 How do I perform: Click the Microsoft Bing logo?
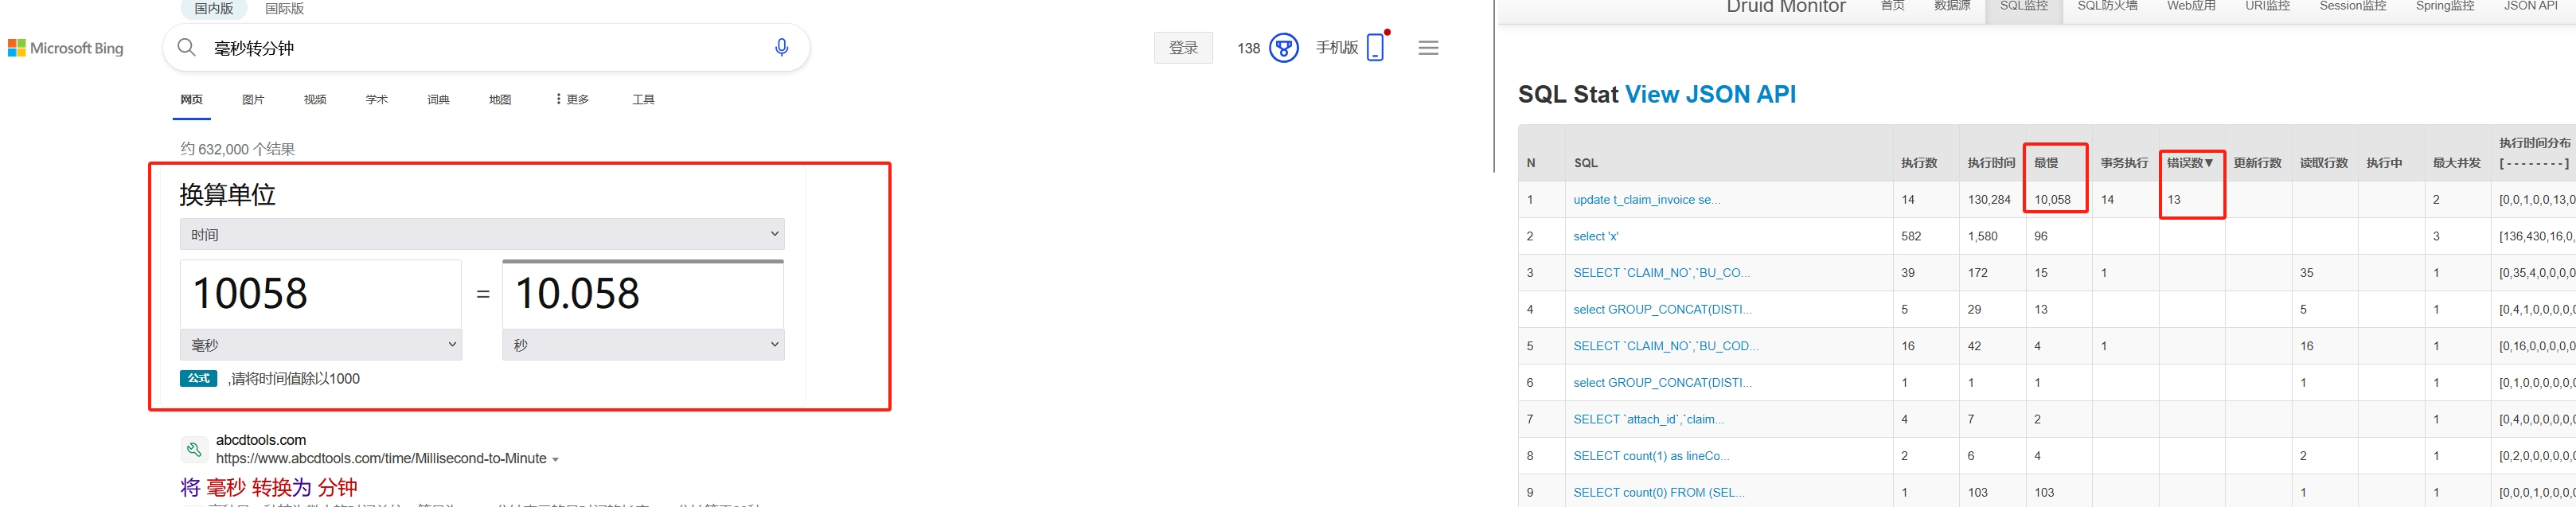[x=66, y=48]
